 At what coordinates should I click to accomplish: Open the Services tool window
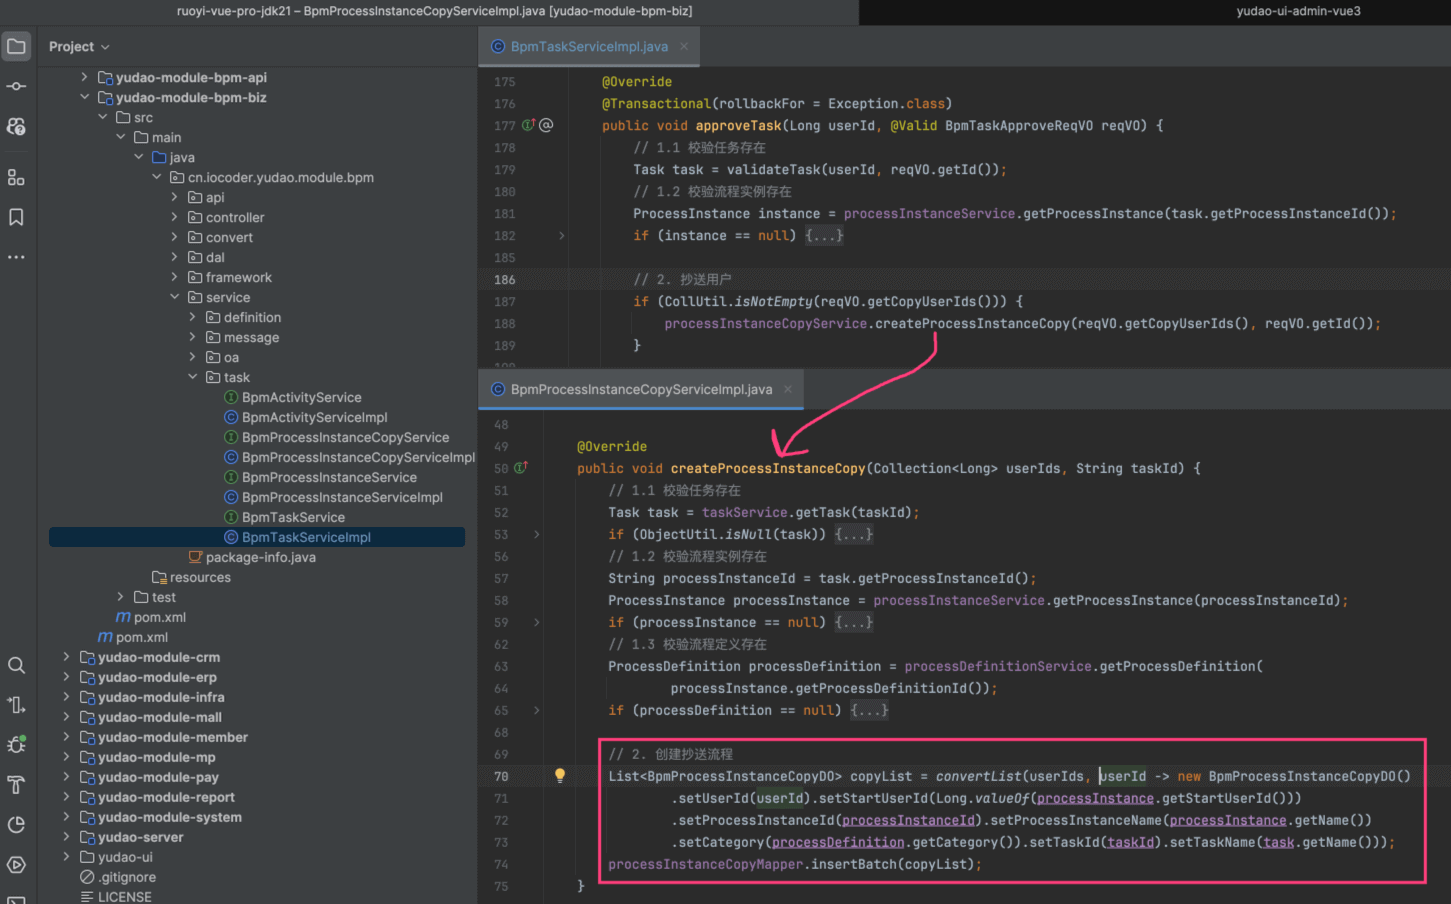(x=16, y=865)
